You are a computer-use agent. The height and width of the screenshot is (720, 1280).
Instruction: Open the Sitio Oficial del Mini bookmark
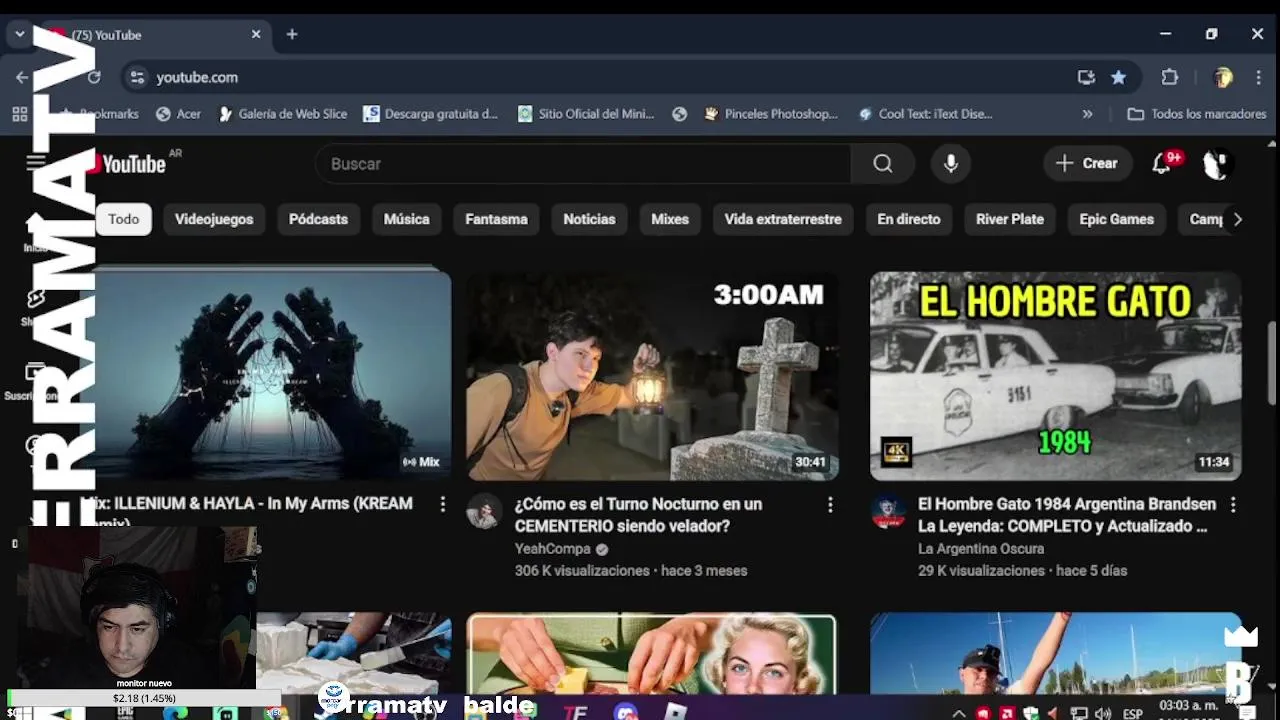click(585, 114)
